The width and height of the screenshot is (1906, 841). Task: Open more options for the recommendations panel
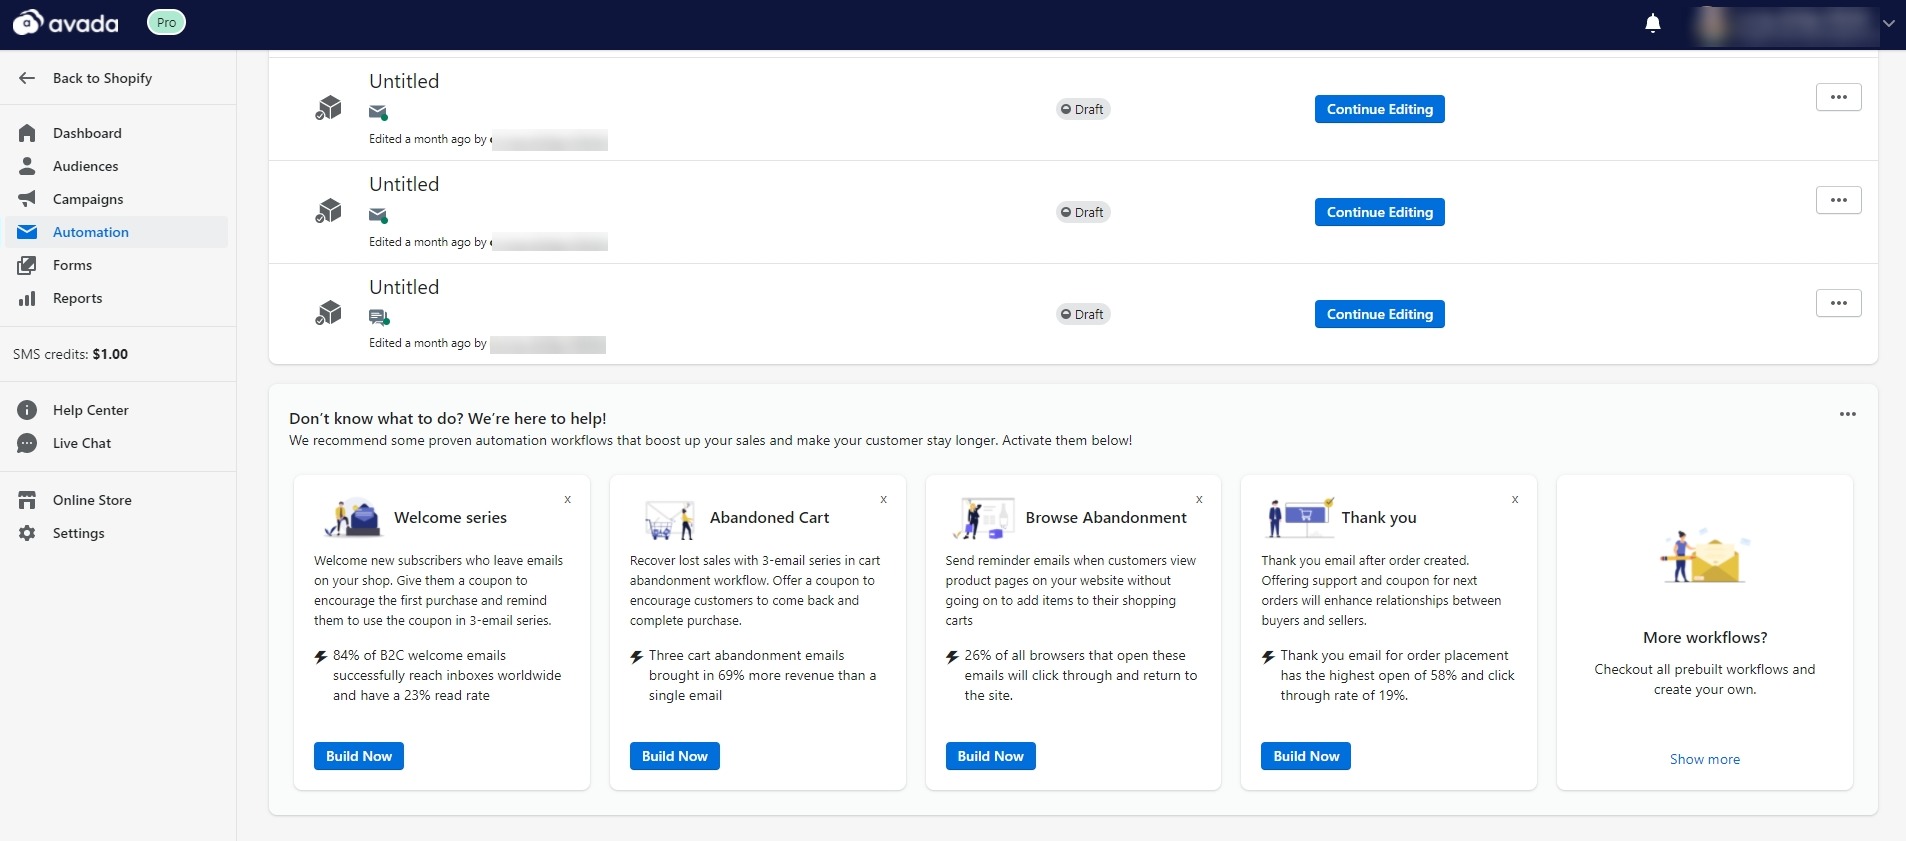[1847, 414]
